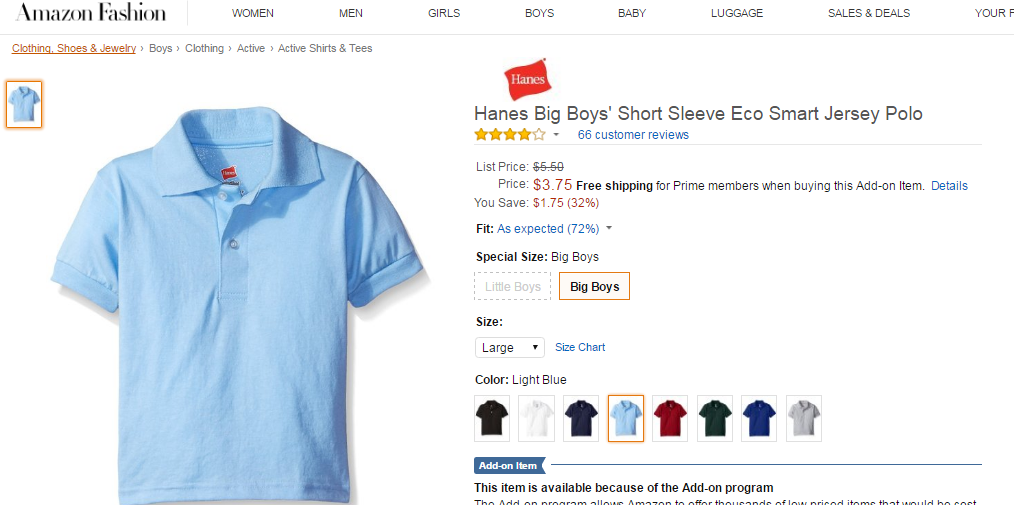Select the black polo color swatch
Screen dimensions: 1014x505
tap(492, 418)
